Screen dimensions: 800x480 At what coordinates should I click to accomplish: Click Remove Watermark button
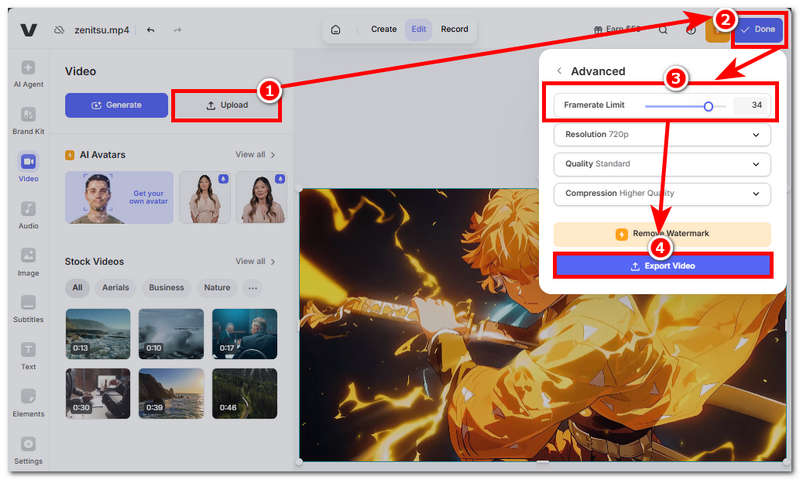point(662,234)
